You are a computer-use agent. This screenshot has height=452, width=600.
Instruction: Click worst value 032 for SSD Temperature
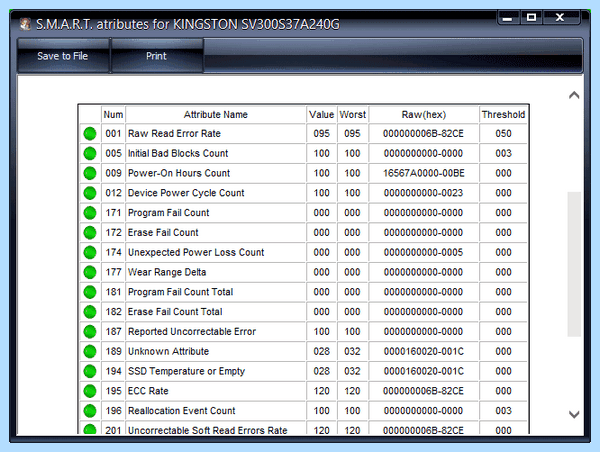click(352, 371)
